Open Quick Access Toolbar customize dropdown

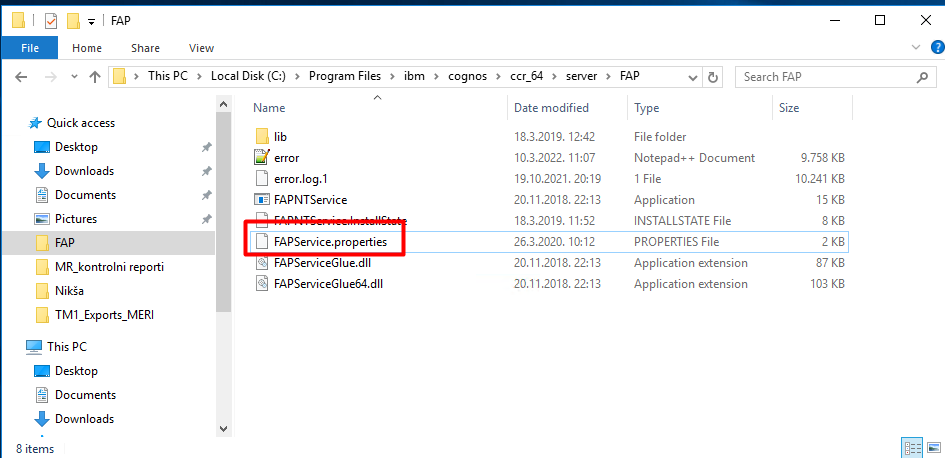point(92,21)
